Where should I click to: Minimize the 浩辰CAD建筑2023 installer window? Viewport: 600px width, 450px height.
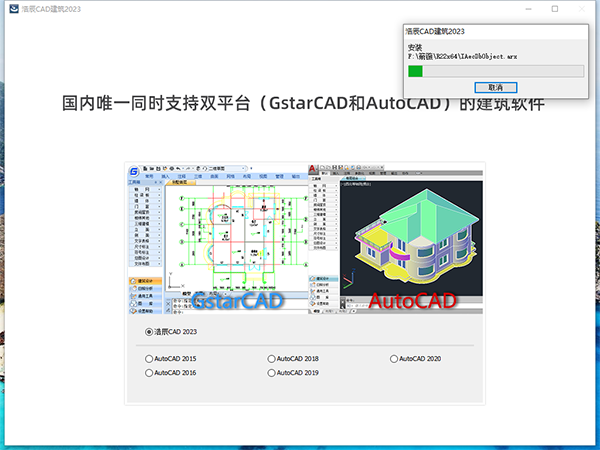pos(528,9)
